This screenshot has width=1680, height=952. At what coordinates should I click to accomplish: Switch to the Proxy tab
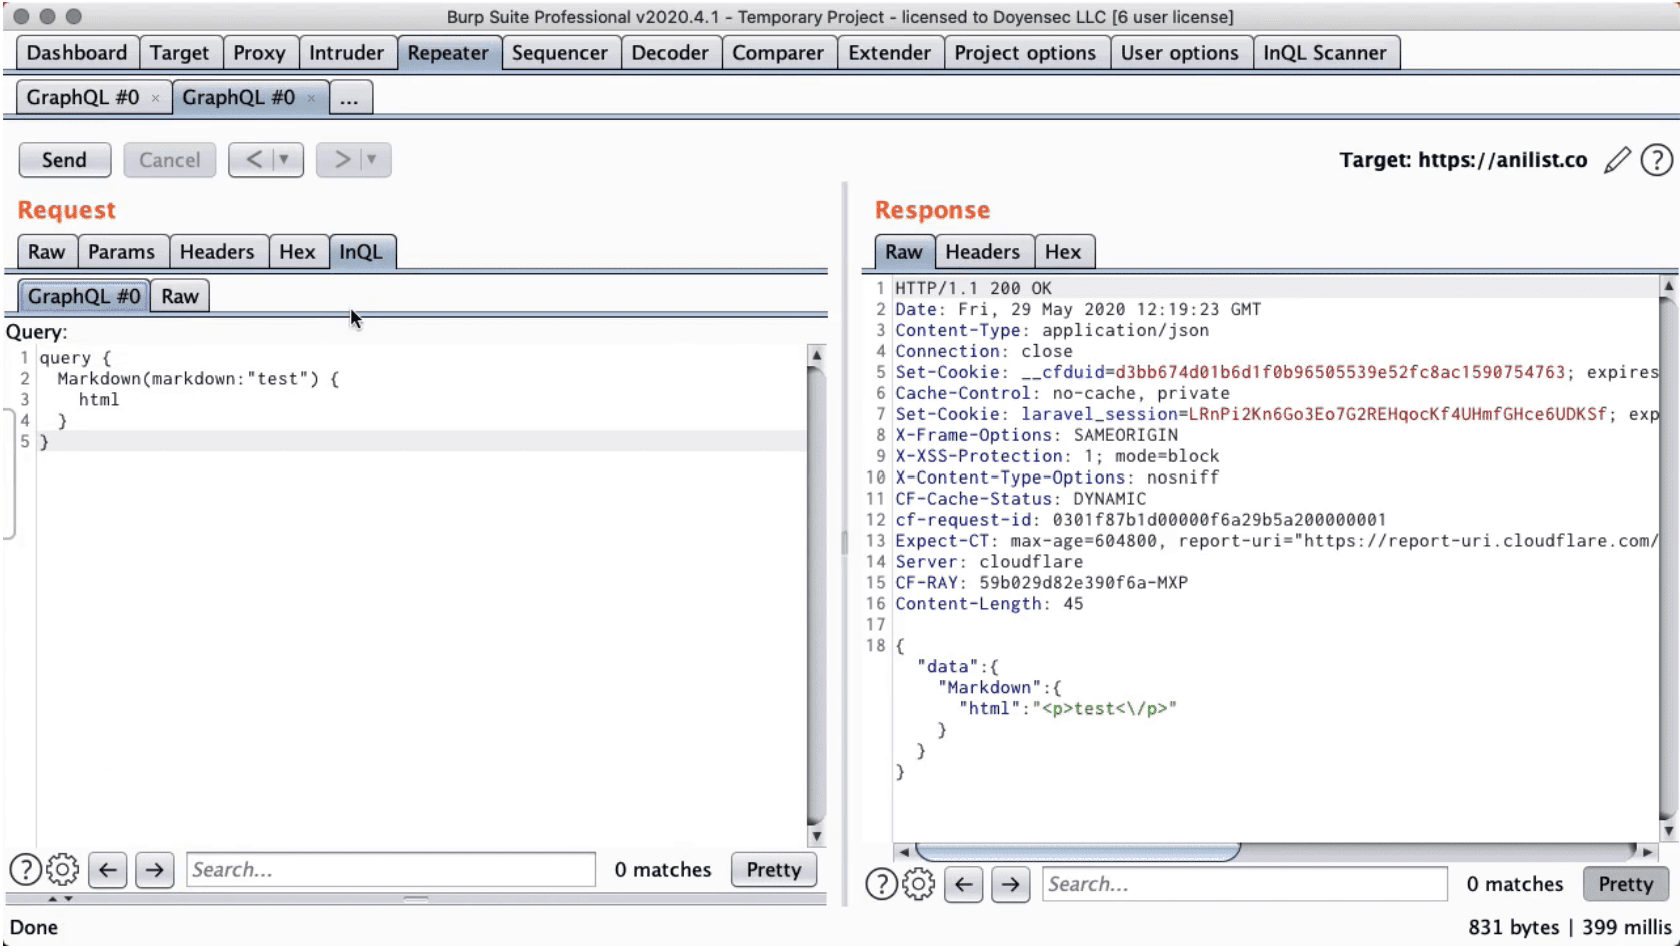(259, 53)
